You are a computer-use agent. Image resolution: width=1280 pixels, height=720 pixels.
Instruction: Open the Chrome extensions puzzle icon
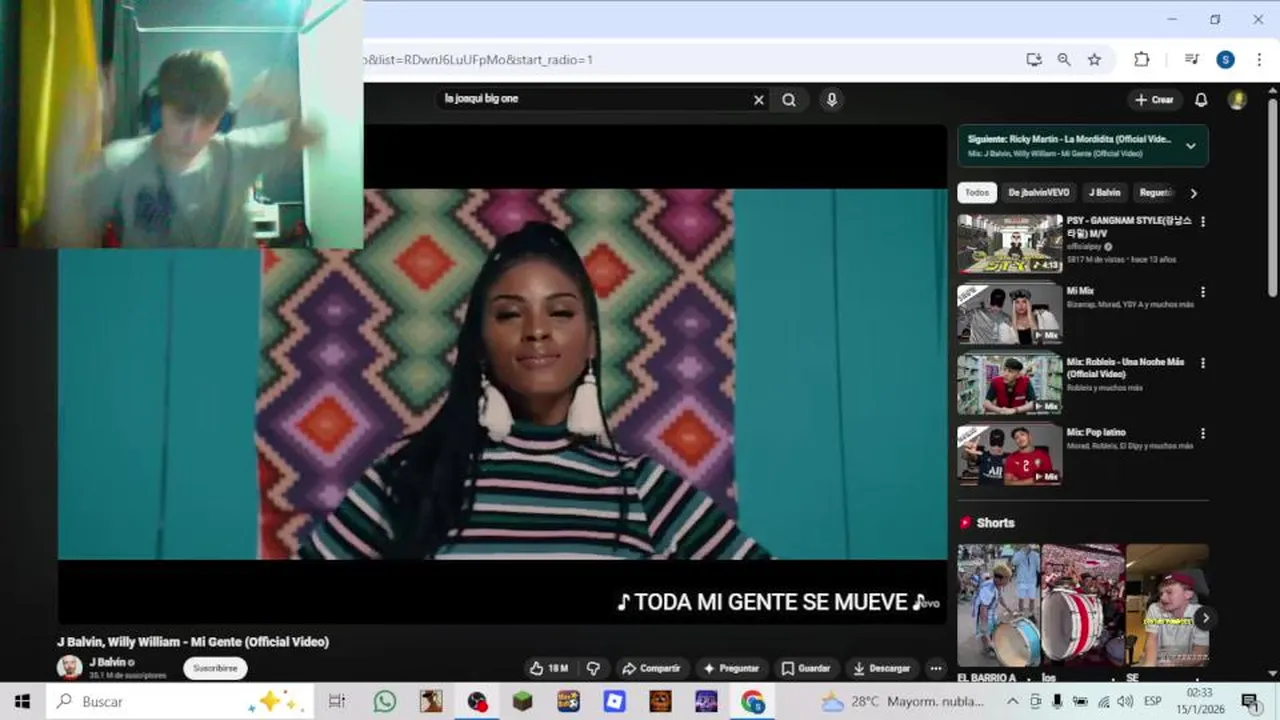tap(1141, 60)
